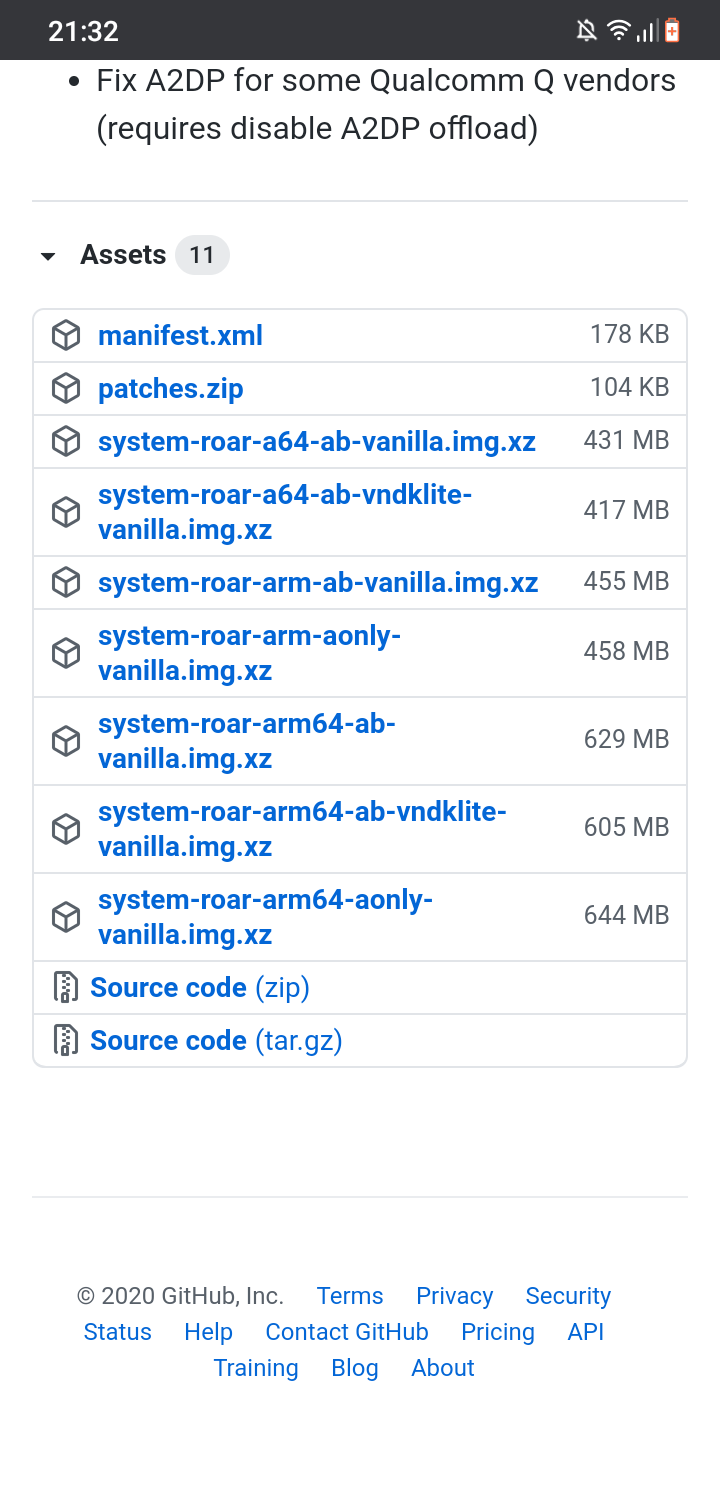Click the cube icon for system-roar-a64-ab-vanilla.img.xz

pos(66,441)
